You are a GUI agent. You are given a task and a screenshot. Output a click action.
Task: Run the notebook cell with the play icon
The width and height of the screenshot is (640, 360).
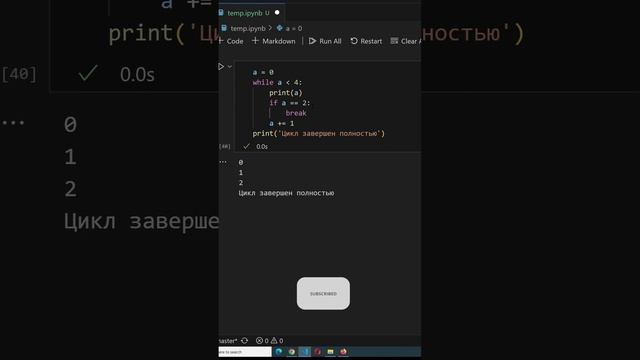point(221,67)
